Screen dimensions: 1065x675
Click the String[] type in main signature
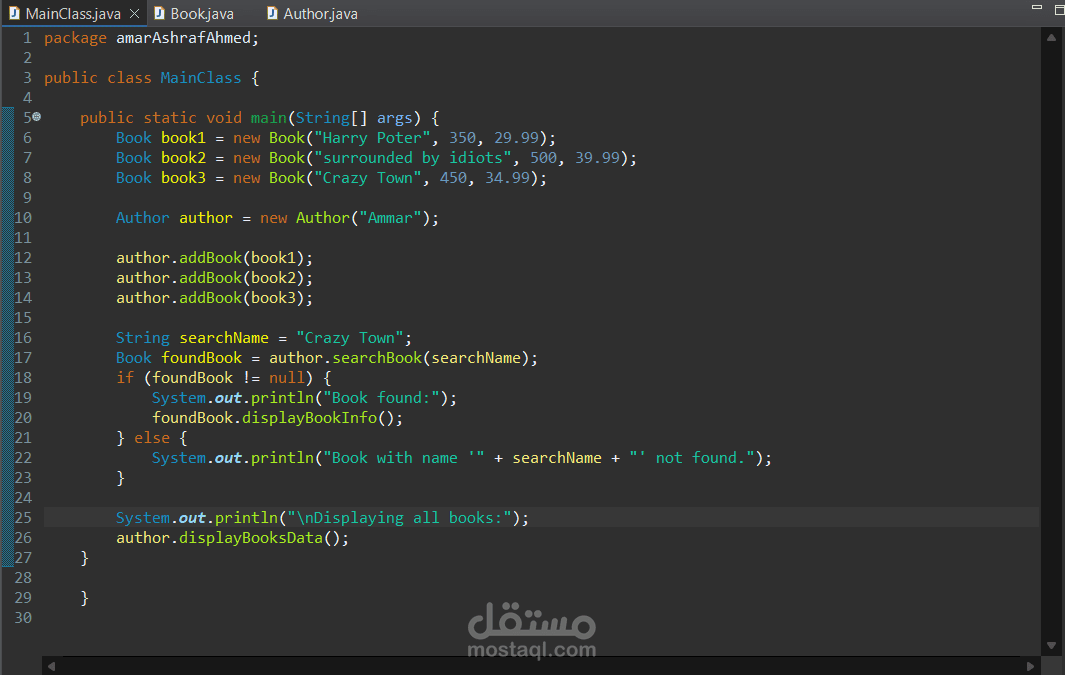[331, 118]
